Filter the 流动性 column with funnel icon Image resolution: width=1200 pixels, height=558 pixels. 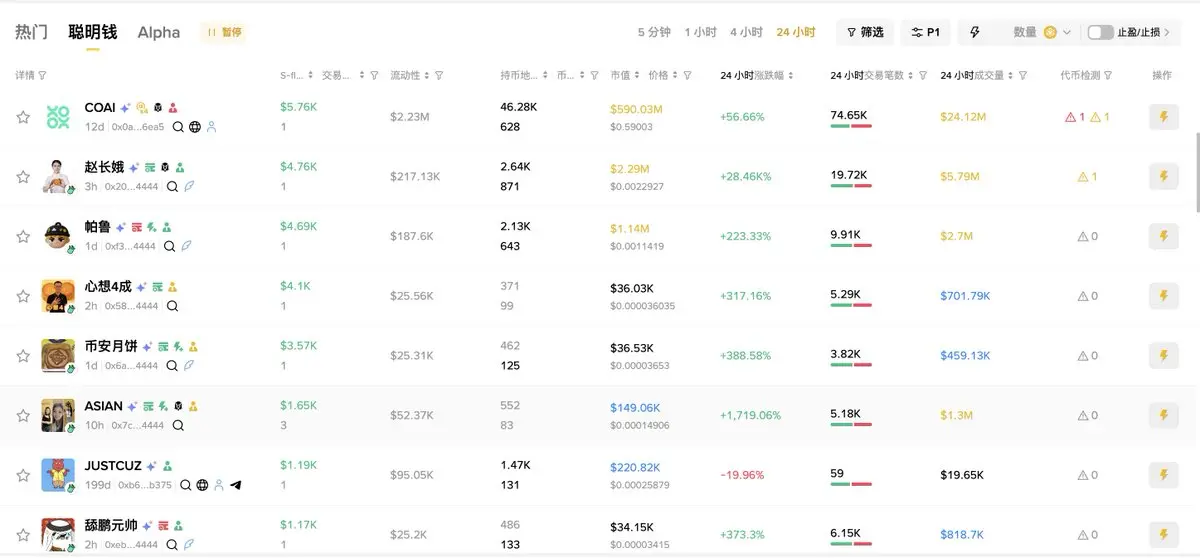pyautogui.click(x=439, y=76)
